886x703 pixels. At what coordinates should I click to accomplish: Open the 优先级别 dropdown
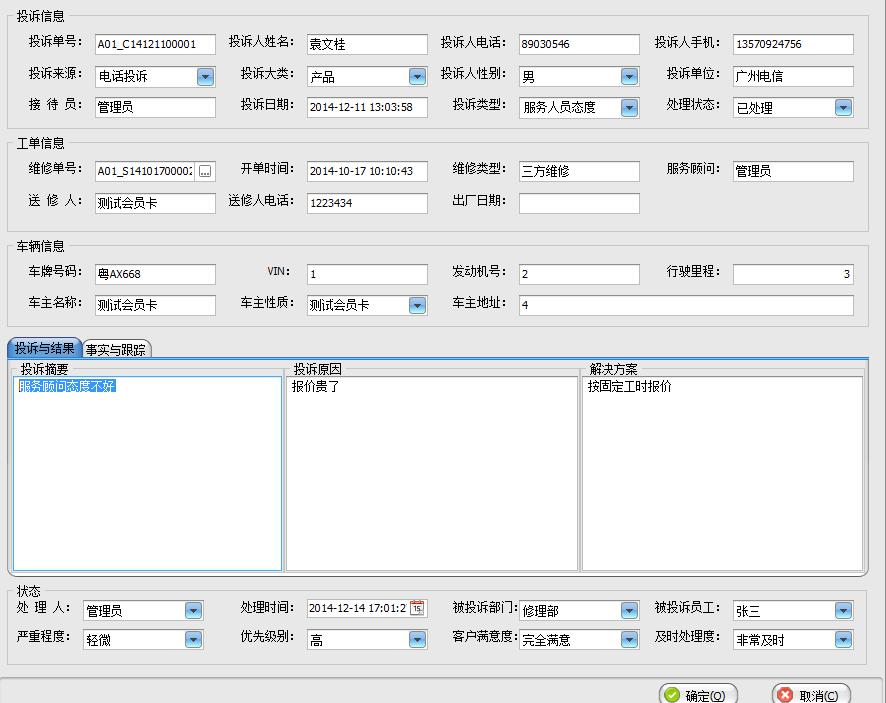(417, 640)
